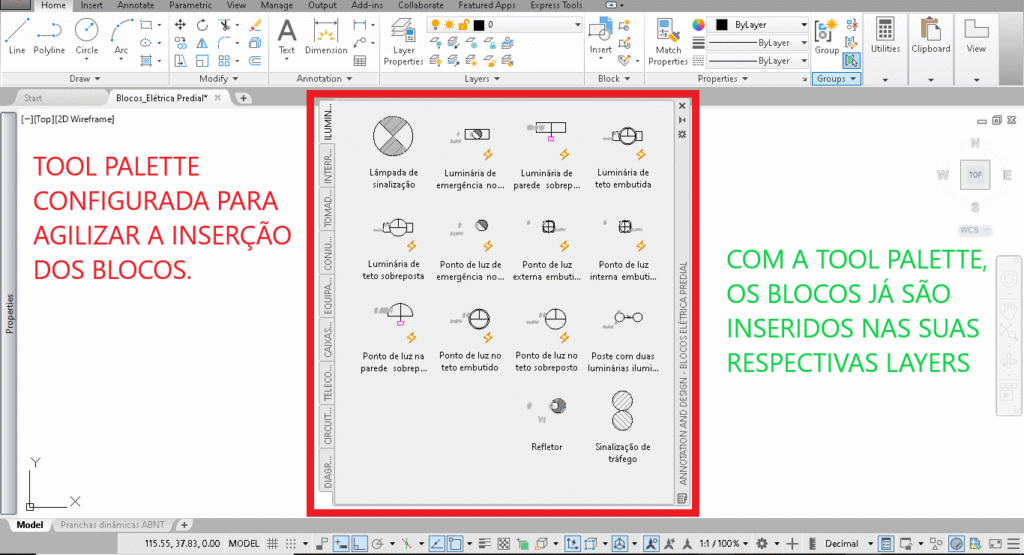Screen dimensions: 1024x555
Task: Select the Arc tool
Action: (121, 39)
